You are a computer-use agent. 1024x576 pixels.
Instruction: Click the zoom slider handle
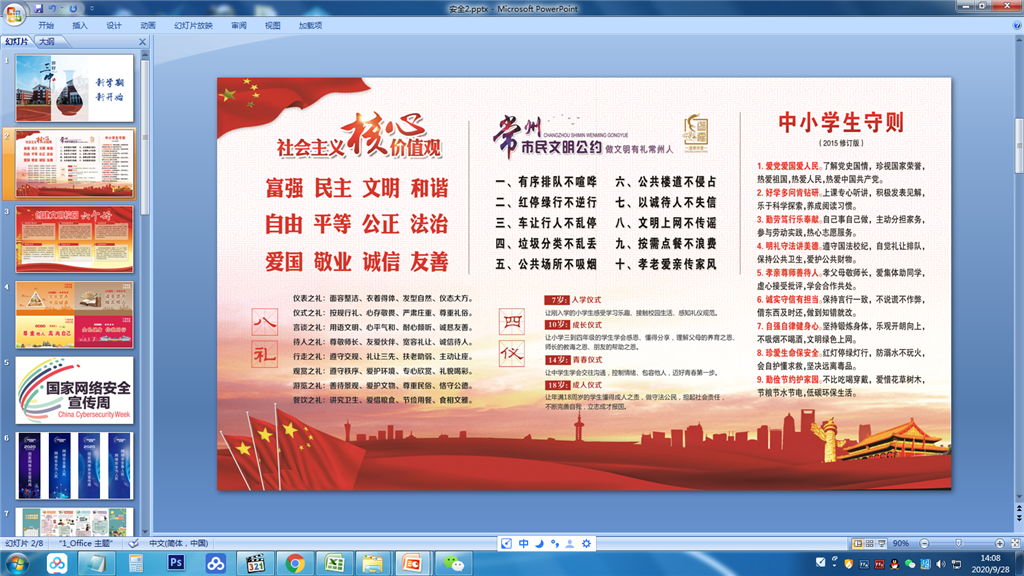click(x=959, y=543)
